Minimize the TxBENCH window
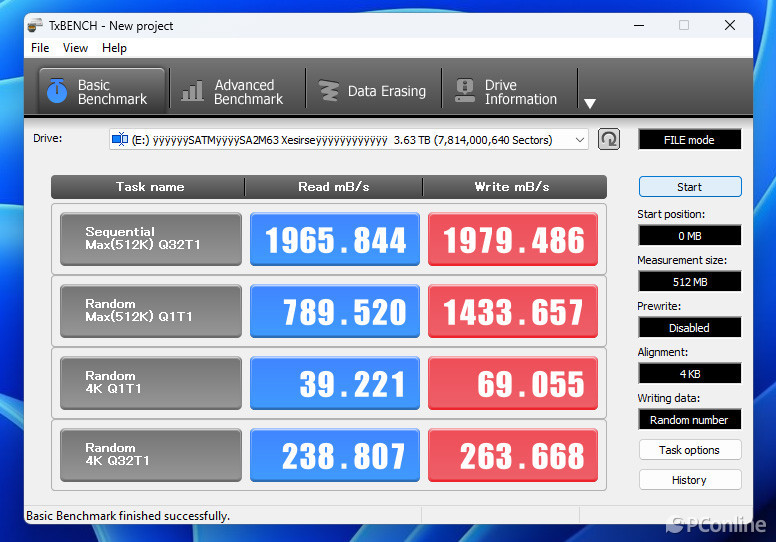Viewport: 776px width, 542px height. click(x=639, y=25)
